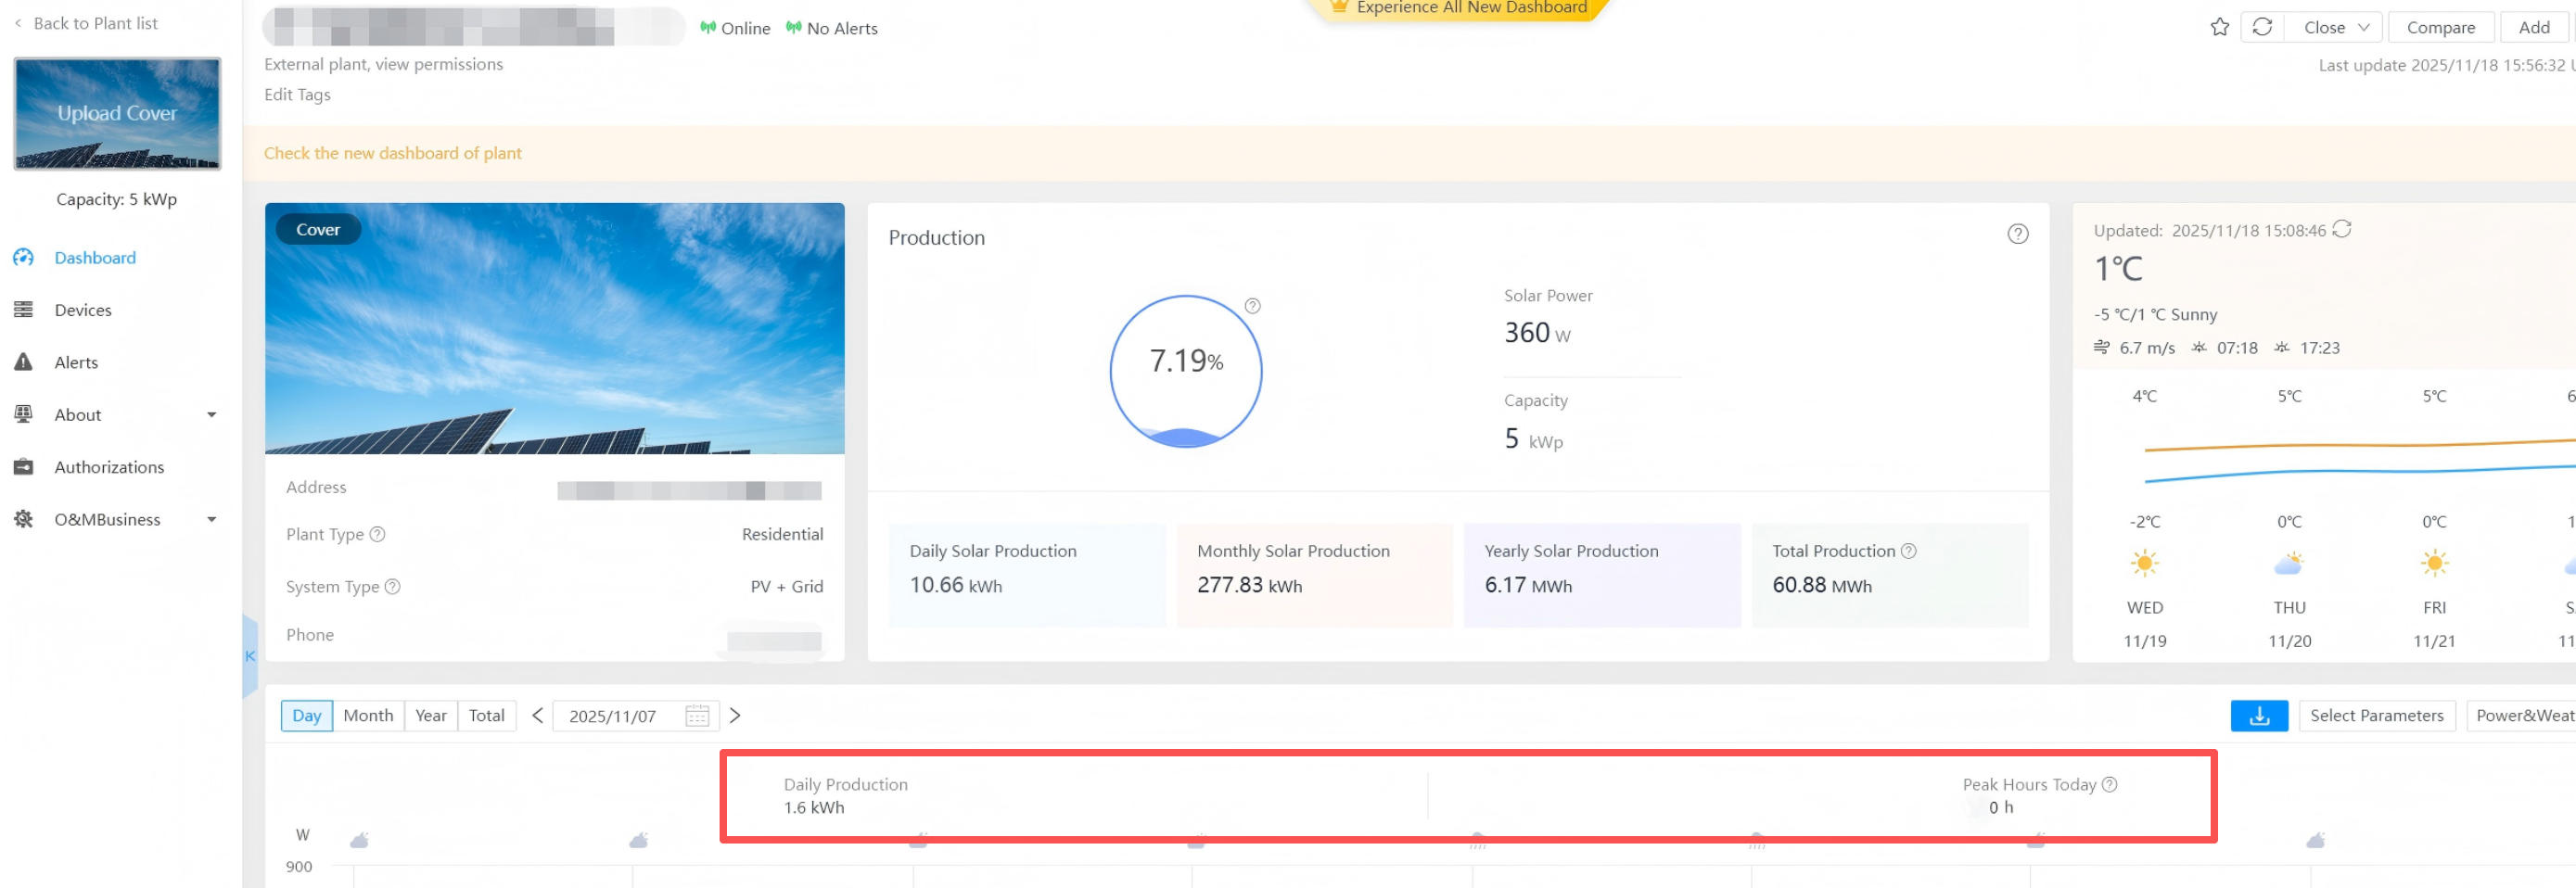2576x888 pixels.
Task: Open Devices in the sidebar
Action: (83, 310)
